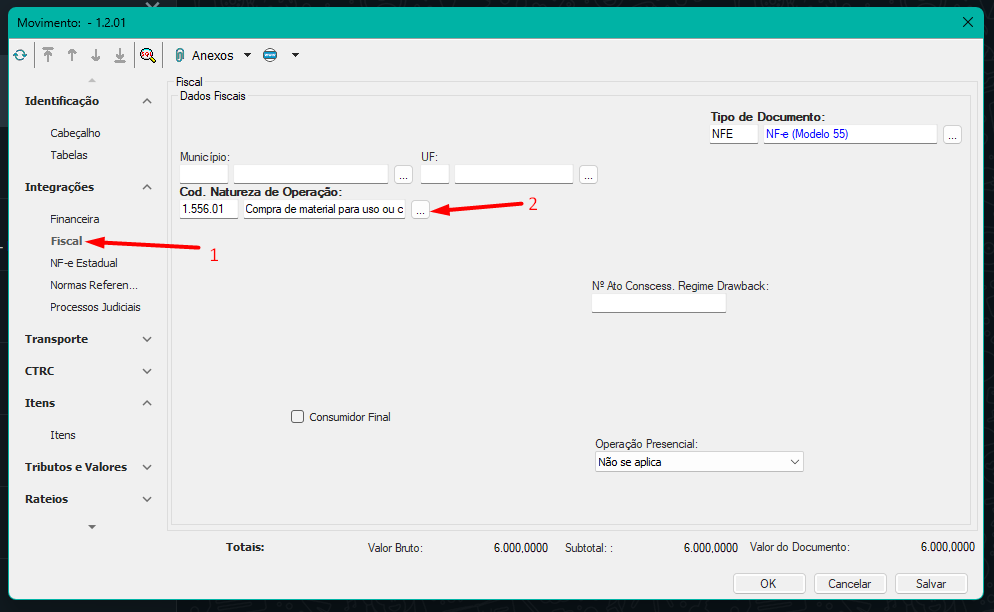Go to last record arrow
Image resolution: width=994 pixels, height=612 pixels.
coord(120,55)
